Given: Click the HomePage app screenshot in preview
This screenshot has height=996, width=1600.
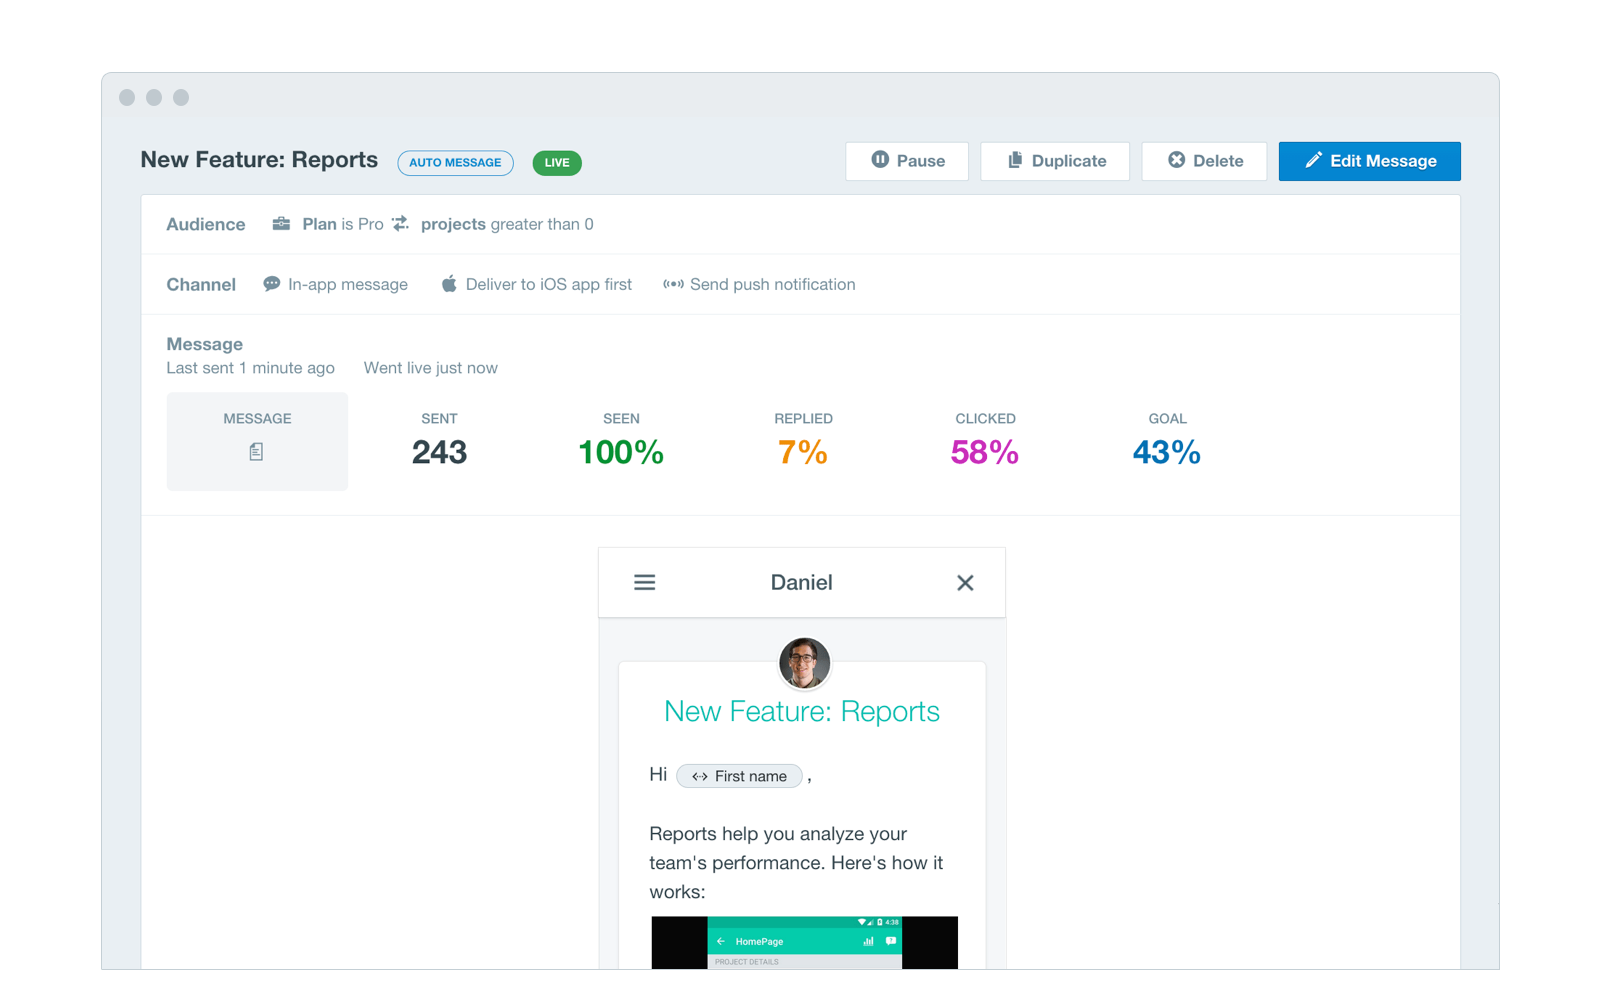Looking at the screenshot, I should click(x=805, y=942).
